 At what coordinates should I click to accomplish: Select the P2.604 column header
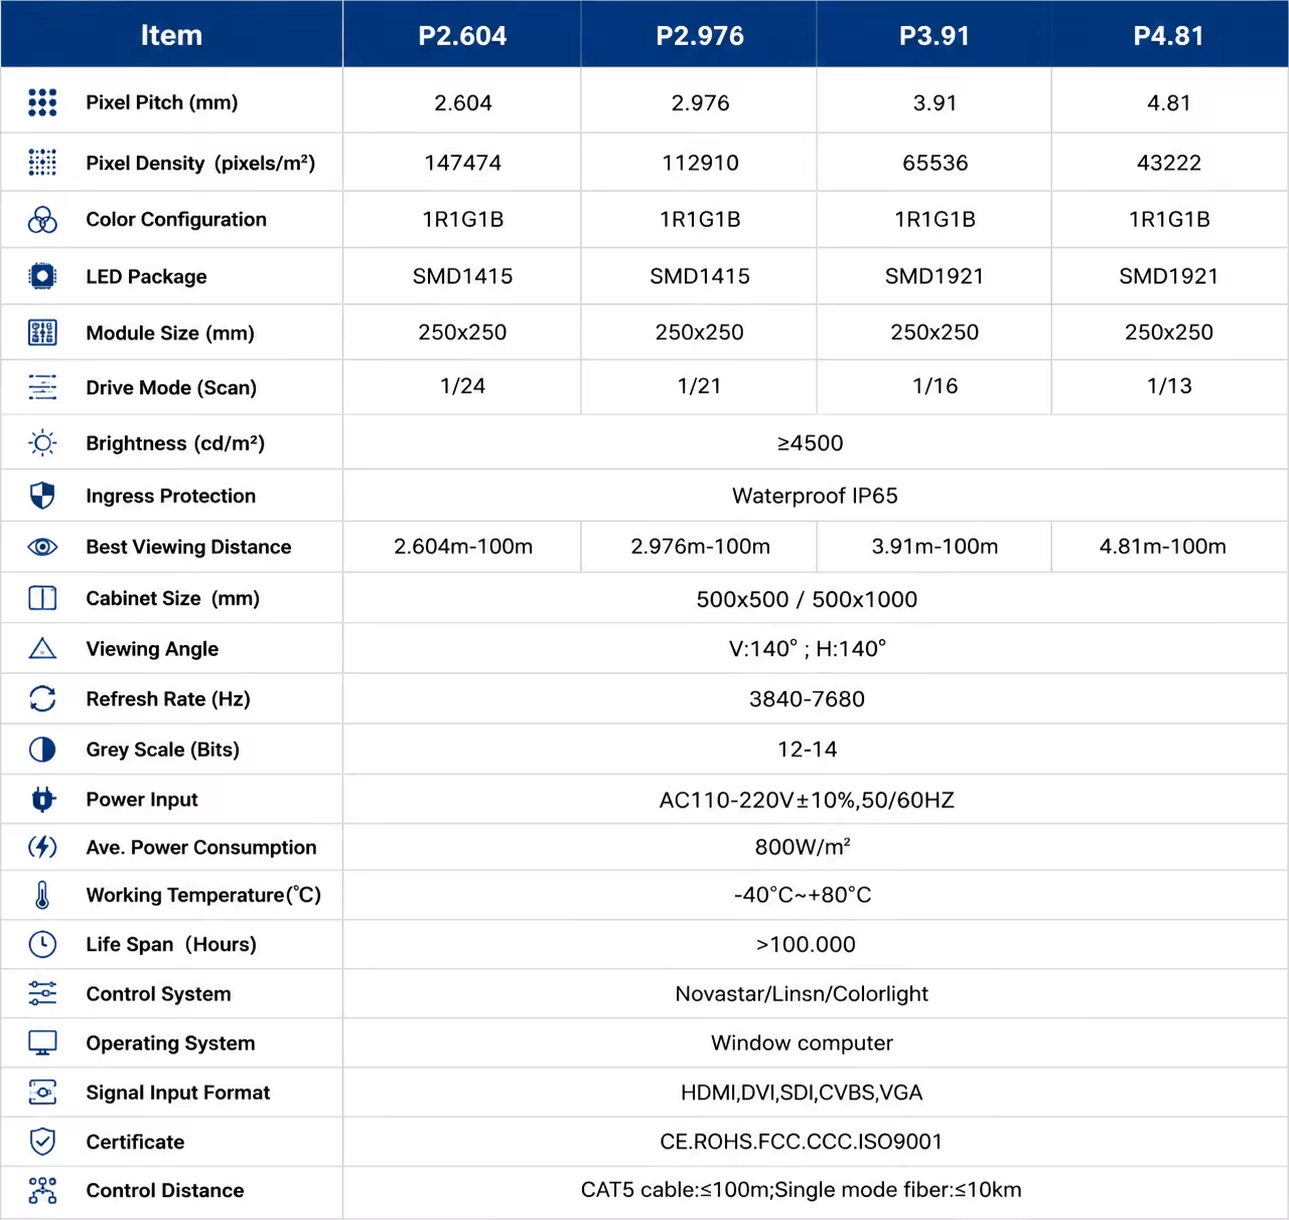tap(462, 35)
